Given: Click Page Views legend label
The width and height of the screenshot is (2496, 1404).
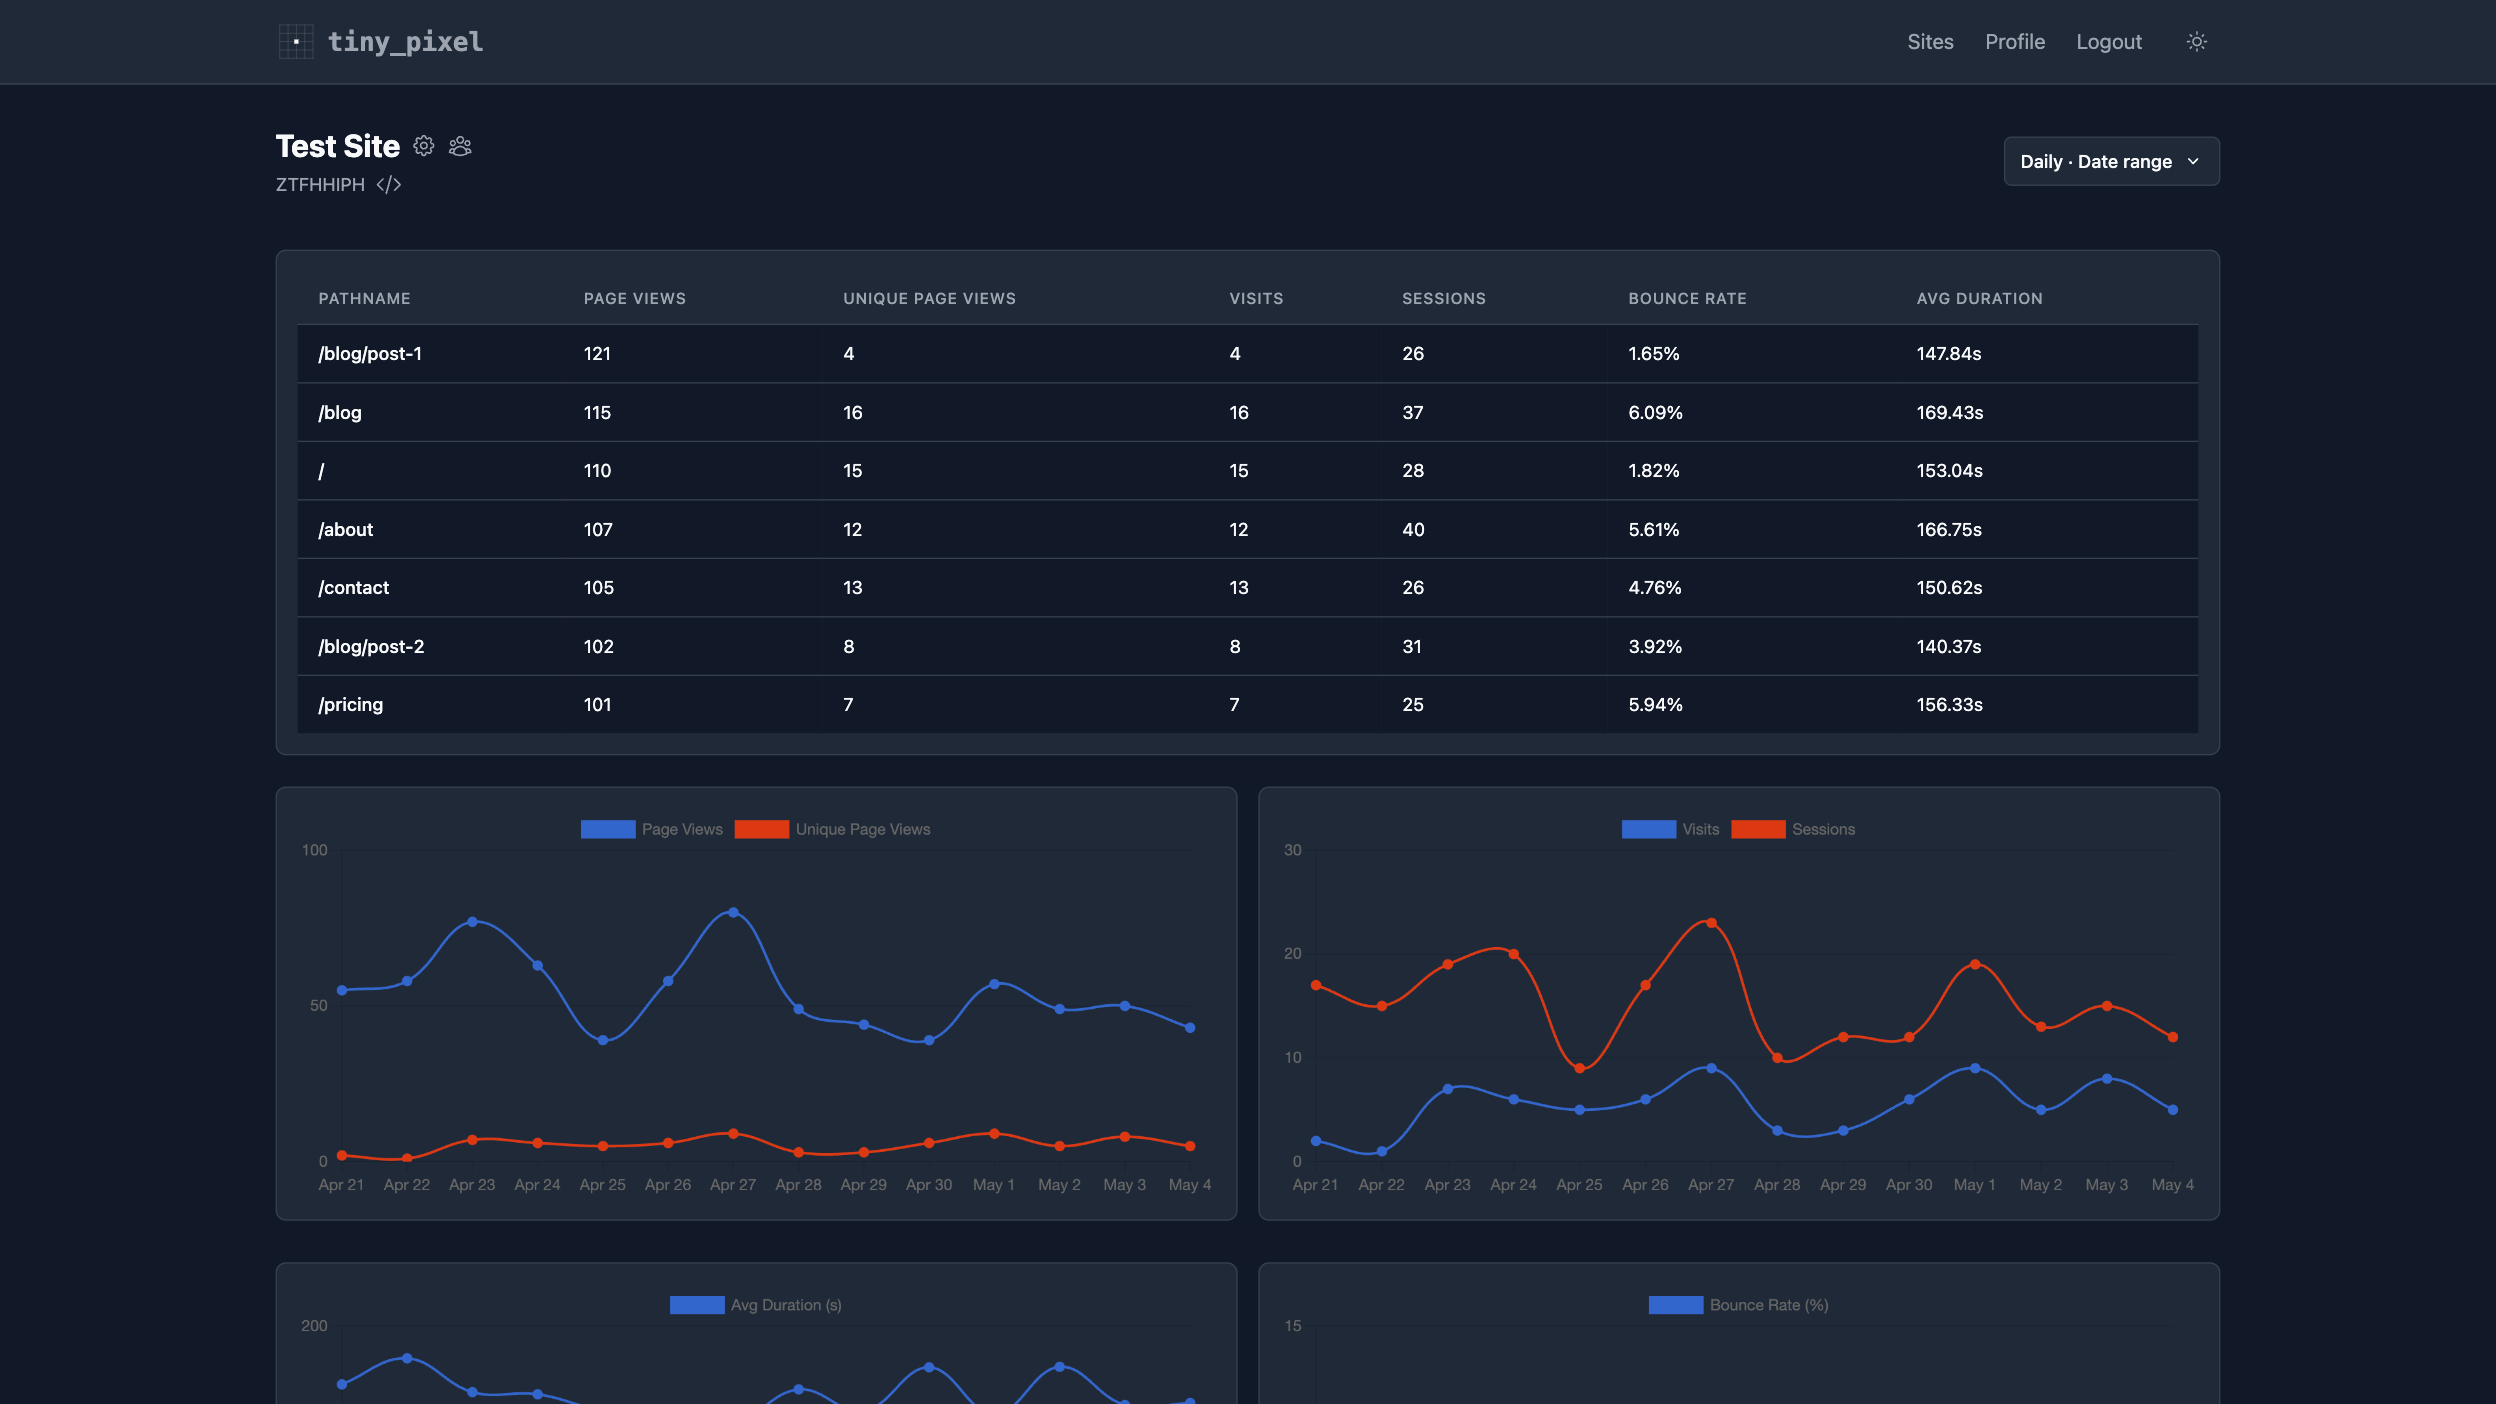Looking at the screenshot, I should click(682, 829).
